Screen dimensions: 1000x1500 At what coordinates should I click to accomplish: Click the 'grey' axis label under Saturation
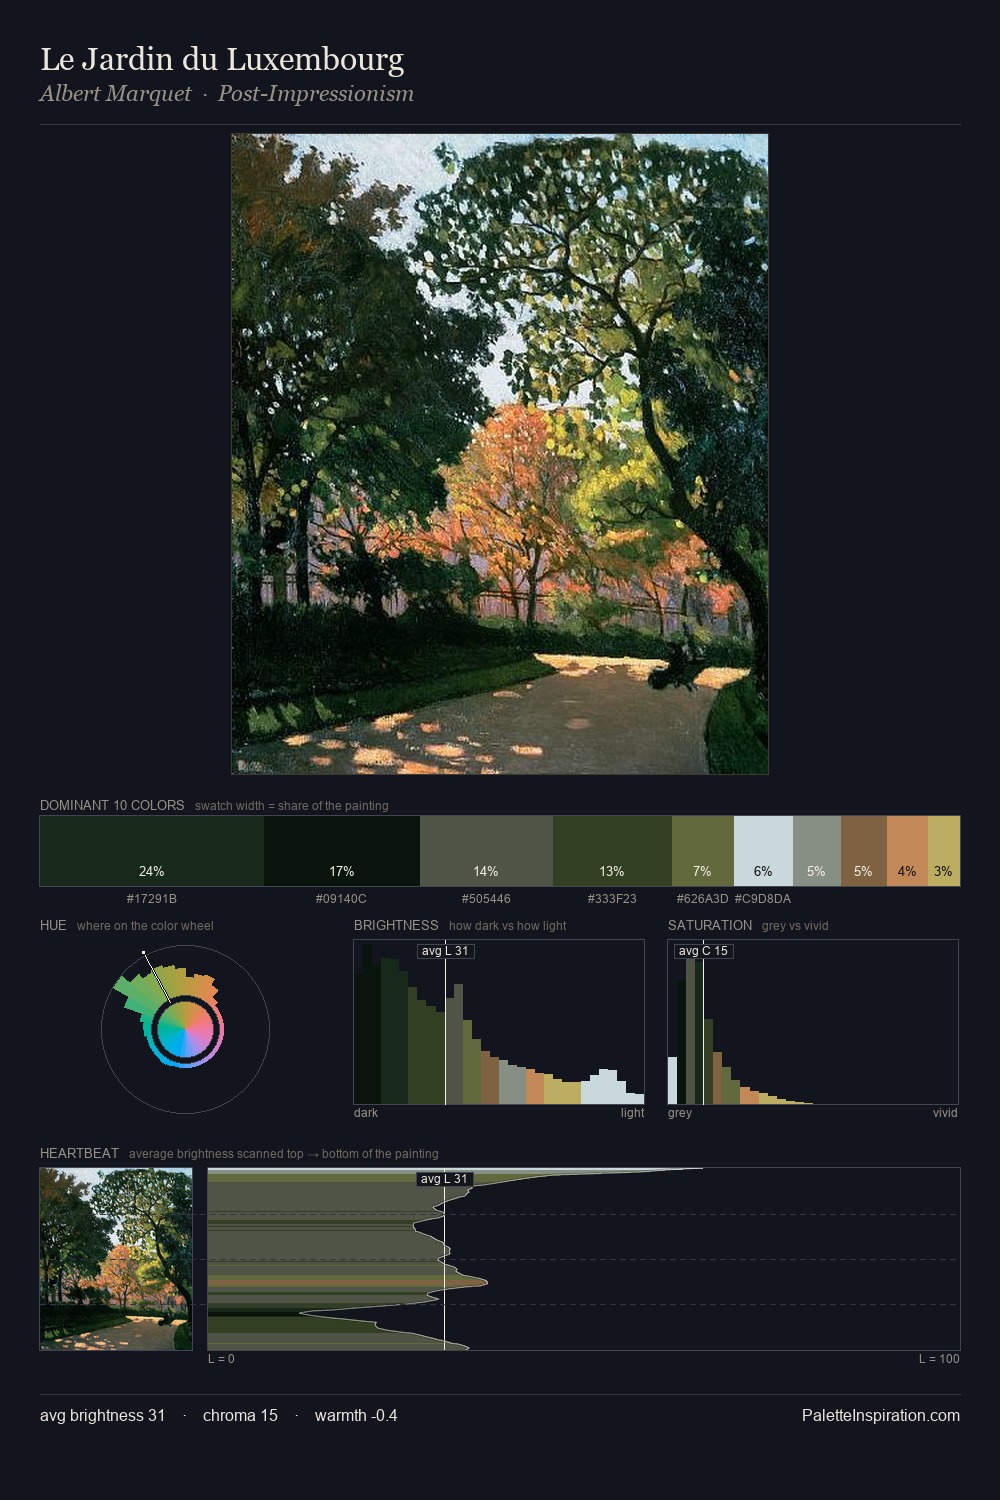click(680, 1113)
